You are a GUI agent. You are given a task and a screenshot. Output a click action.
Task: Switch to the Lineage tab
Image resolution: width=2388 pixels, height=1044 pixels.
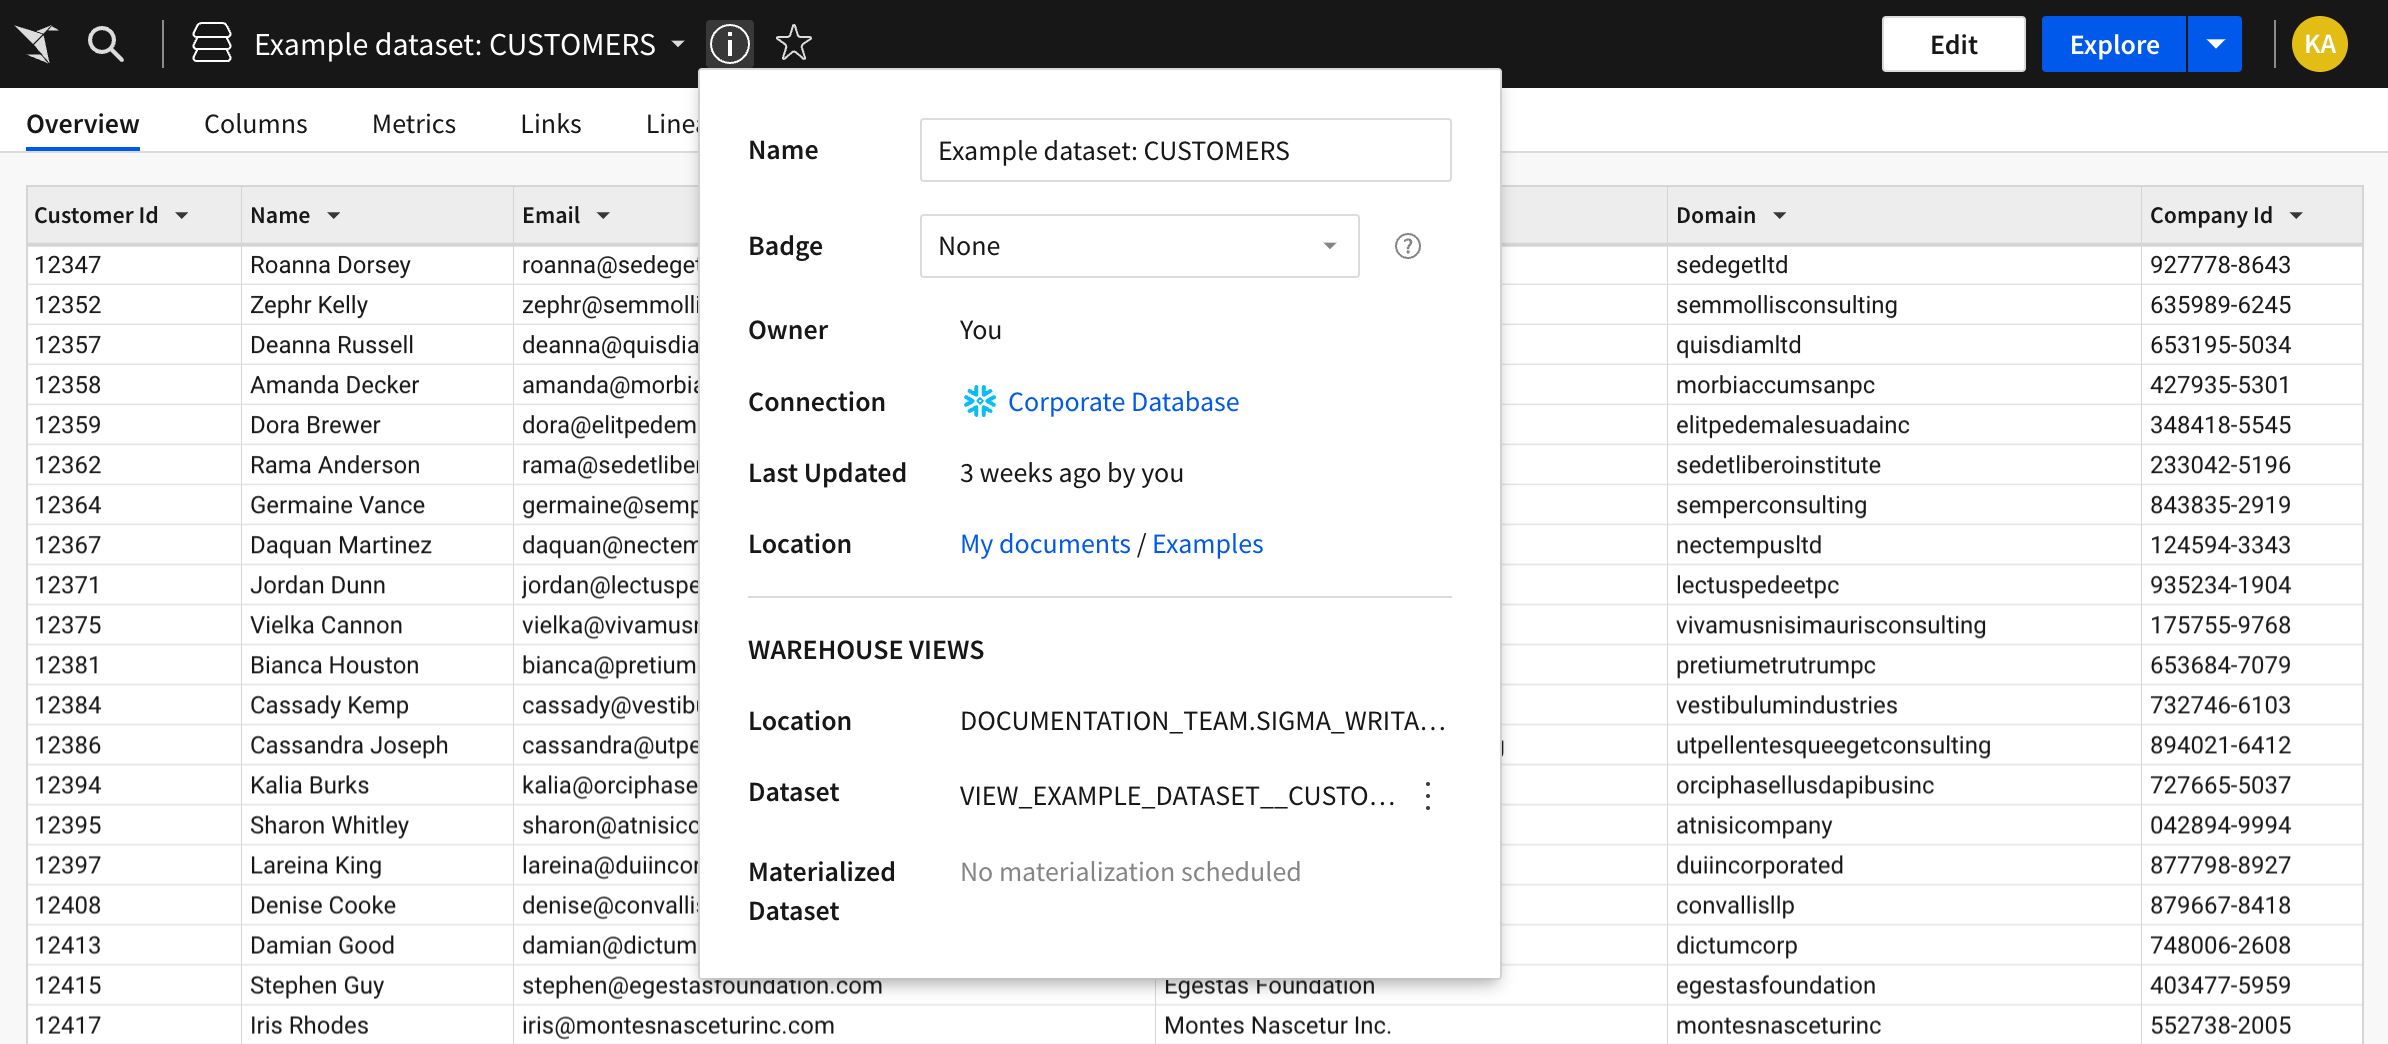coord(672,124)
